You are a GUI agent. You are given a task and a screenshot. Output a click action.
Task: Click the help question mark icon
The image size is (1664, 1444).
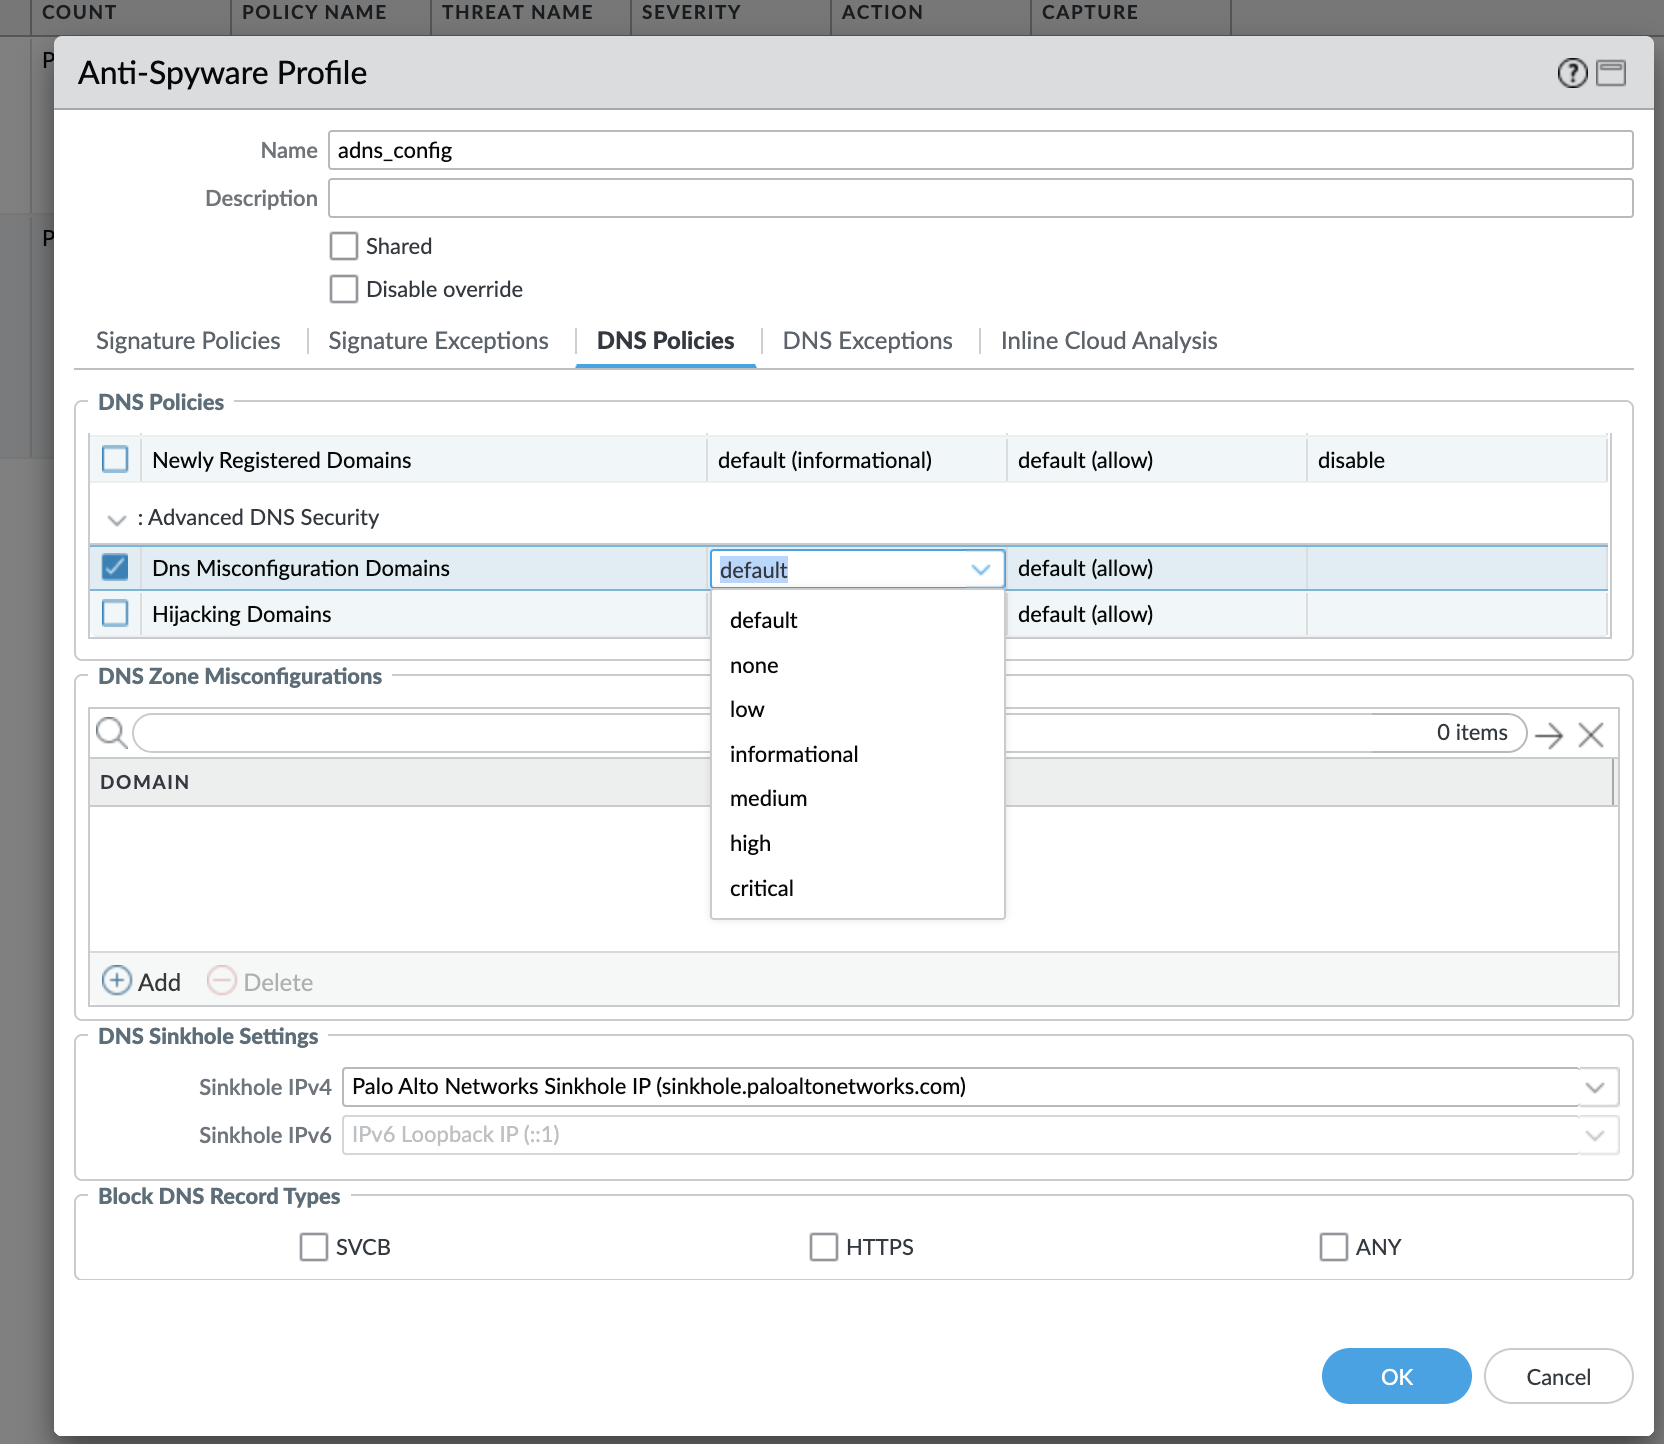[x=1572, y=73]
